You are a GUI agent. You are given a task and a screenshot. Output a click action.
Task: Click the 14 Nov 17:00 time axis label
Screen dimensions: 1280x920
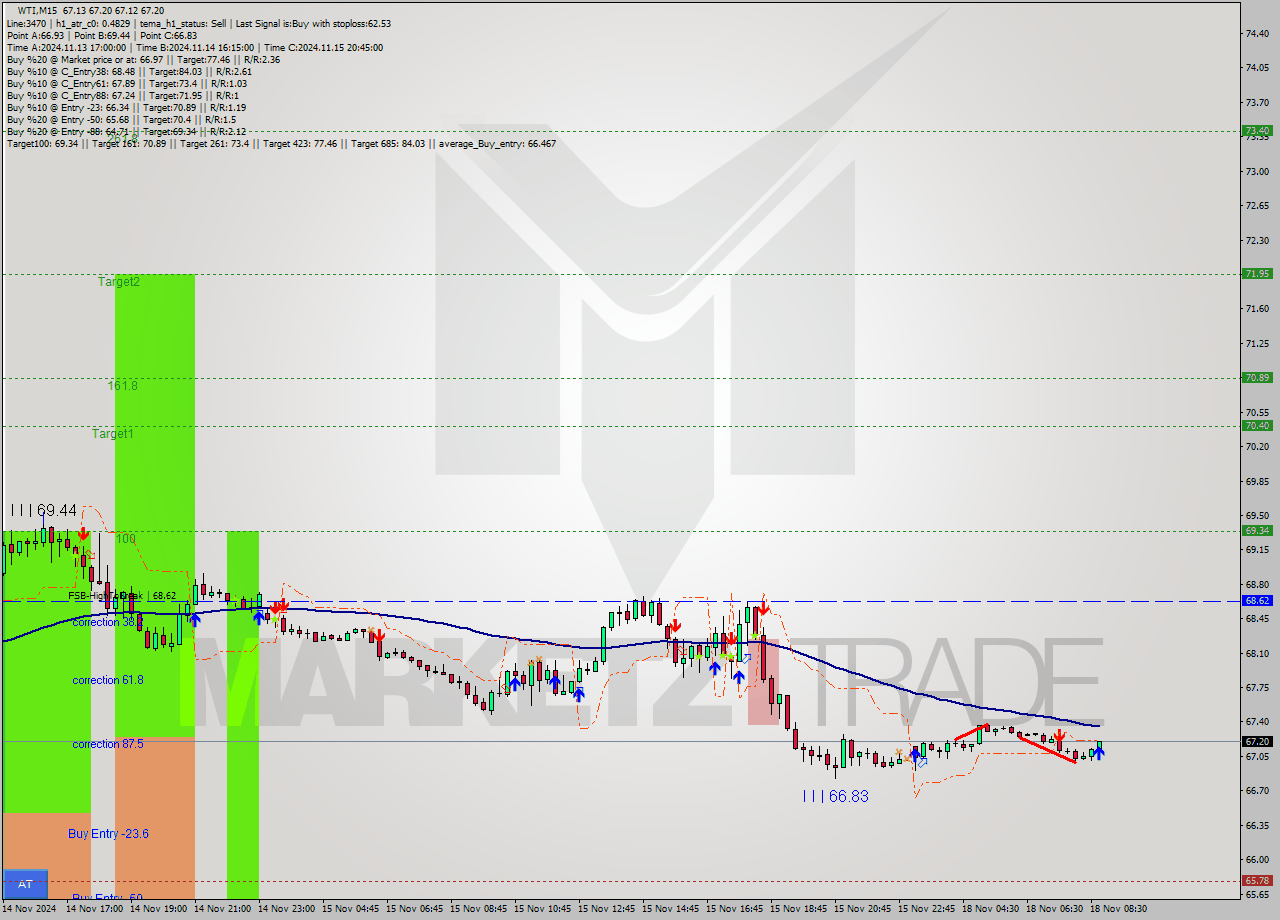point(94,909)
